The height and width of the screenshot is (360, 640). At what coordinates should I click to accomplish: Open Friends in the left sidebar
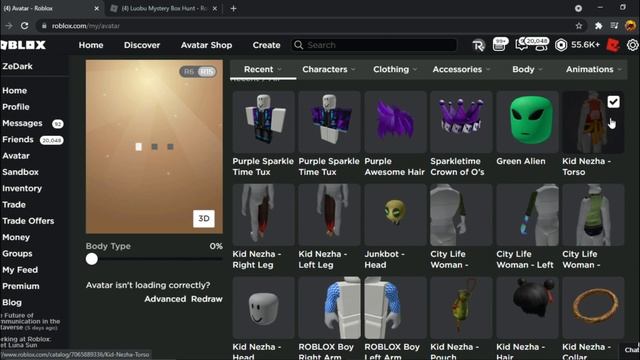(x=18, y=140)
